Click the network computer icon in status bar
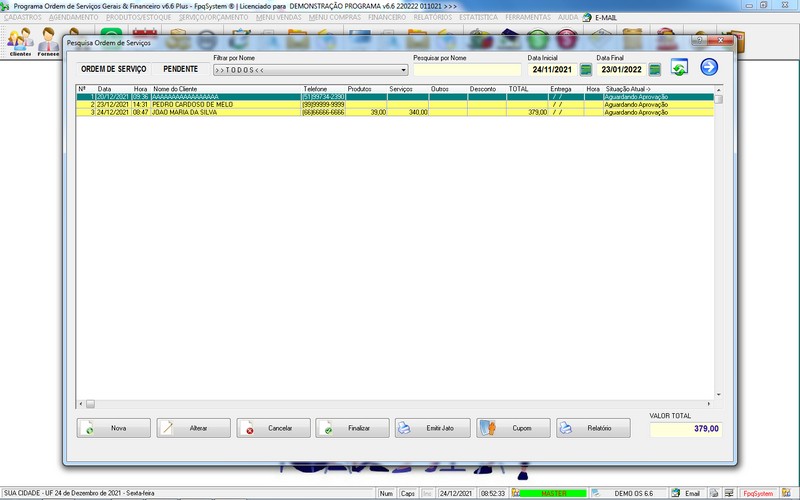 pos(729,493)
